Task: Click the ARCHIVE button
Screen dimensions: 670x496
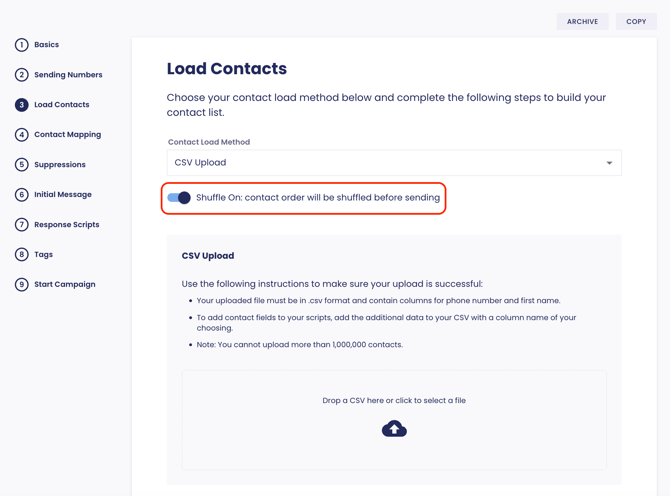Action: pos(582,21)
